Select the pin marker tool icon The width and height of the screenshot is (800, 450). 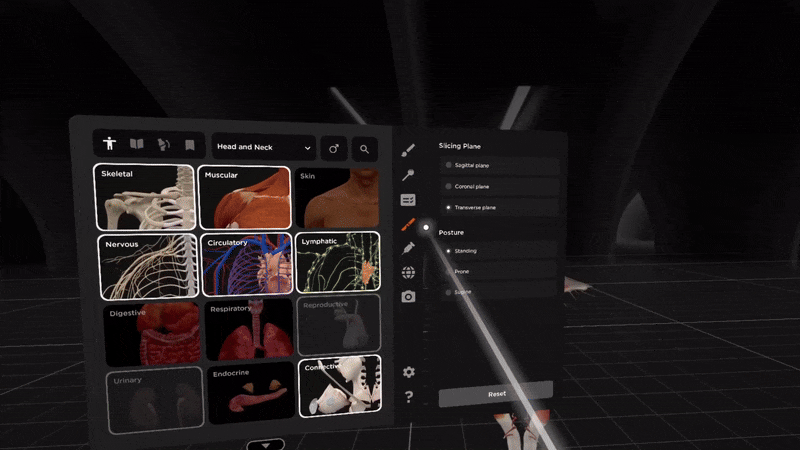click(x=408, y=175)
